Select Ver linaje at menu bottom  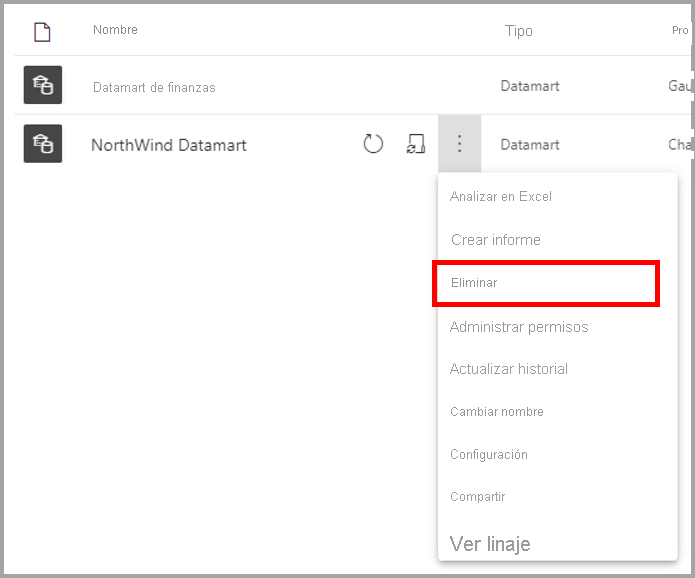tap(490, 543)
